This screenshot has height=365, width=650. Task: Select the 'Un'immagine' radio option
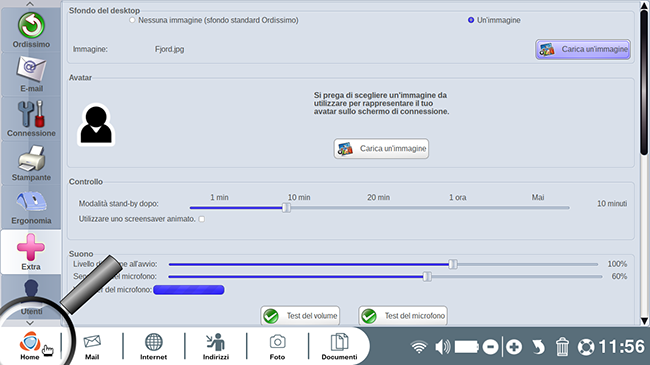(x=471, y=20)
